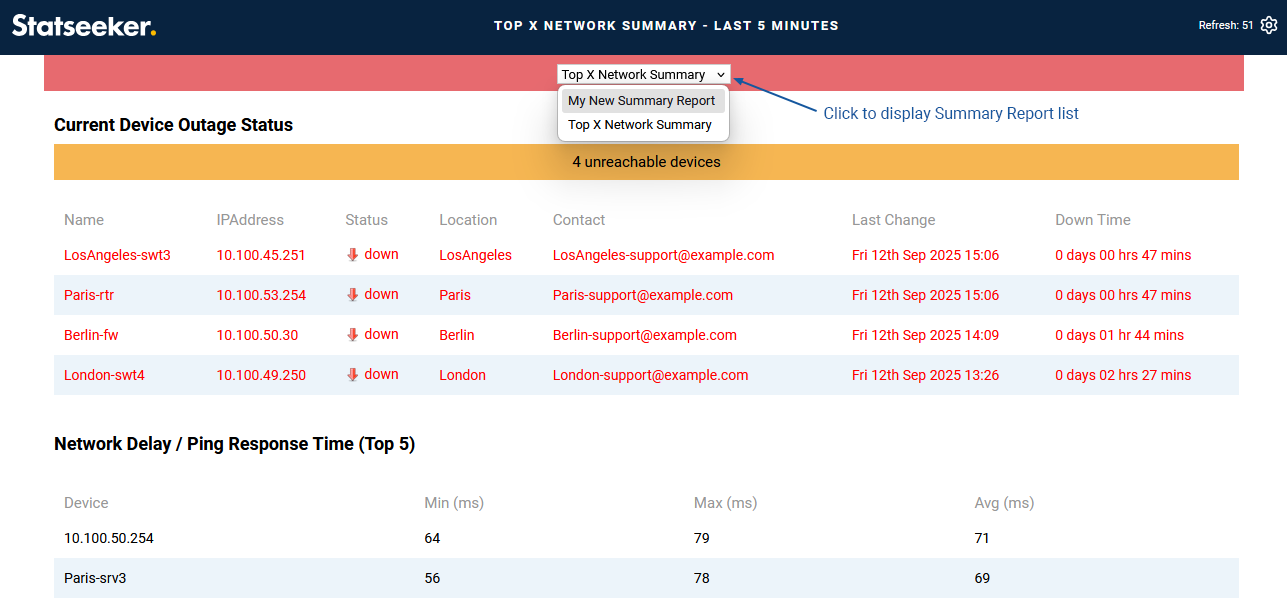1287x610 pixels.
Task: Click the Refresh countdown text
Action: click(1225, 26)
